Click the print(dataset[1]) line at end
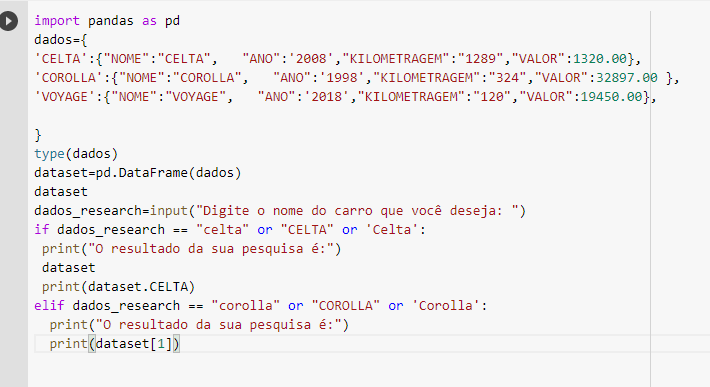 (x=115, y=344)
